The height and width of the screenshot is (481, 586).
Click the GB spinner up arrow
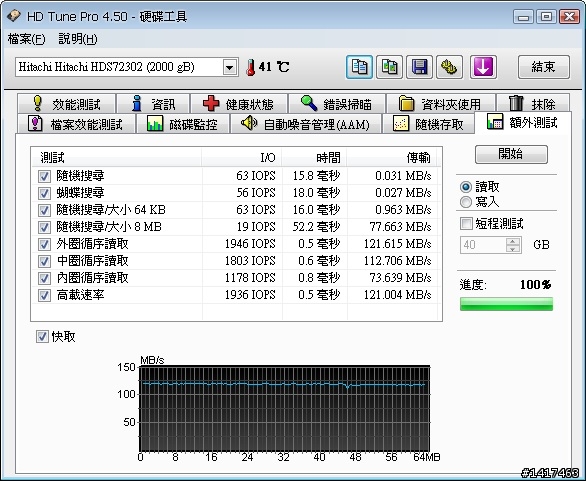pyautogui.click(x=513, y=241)
